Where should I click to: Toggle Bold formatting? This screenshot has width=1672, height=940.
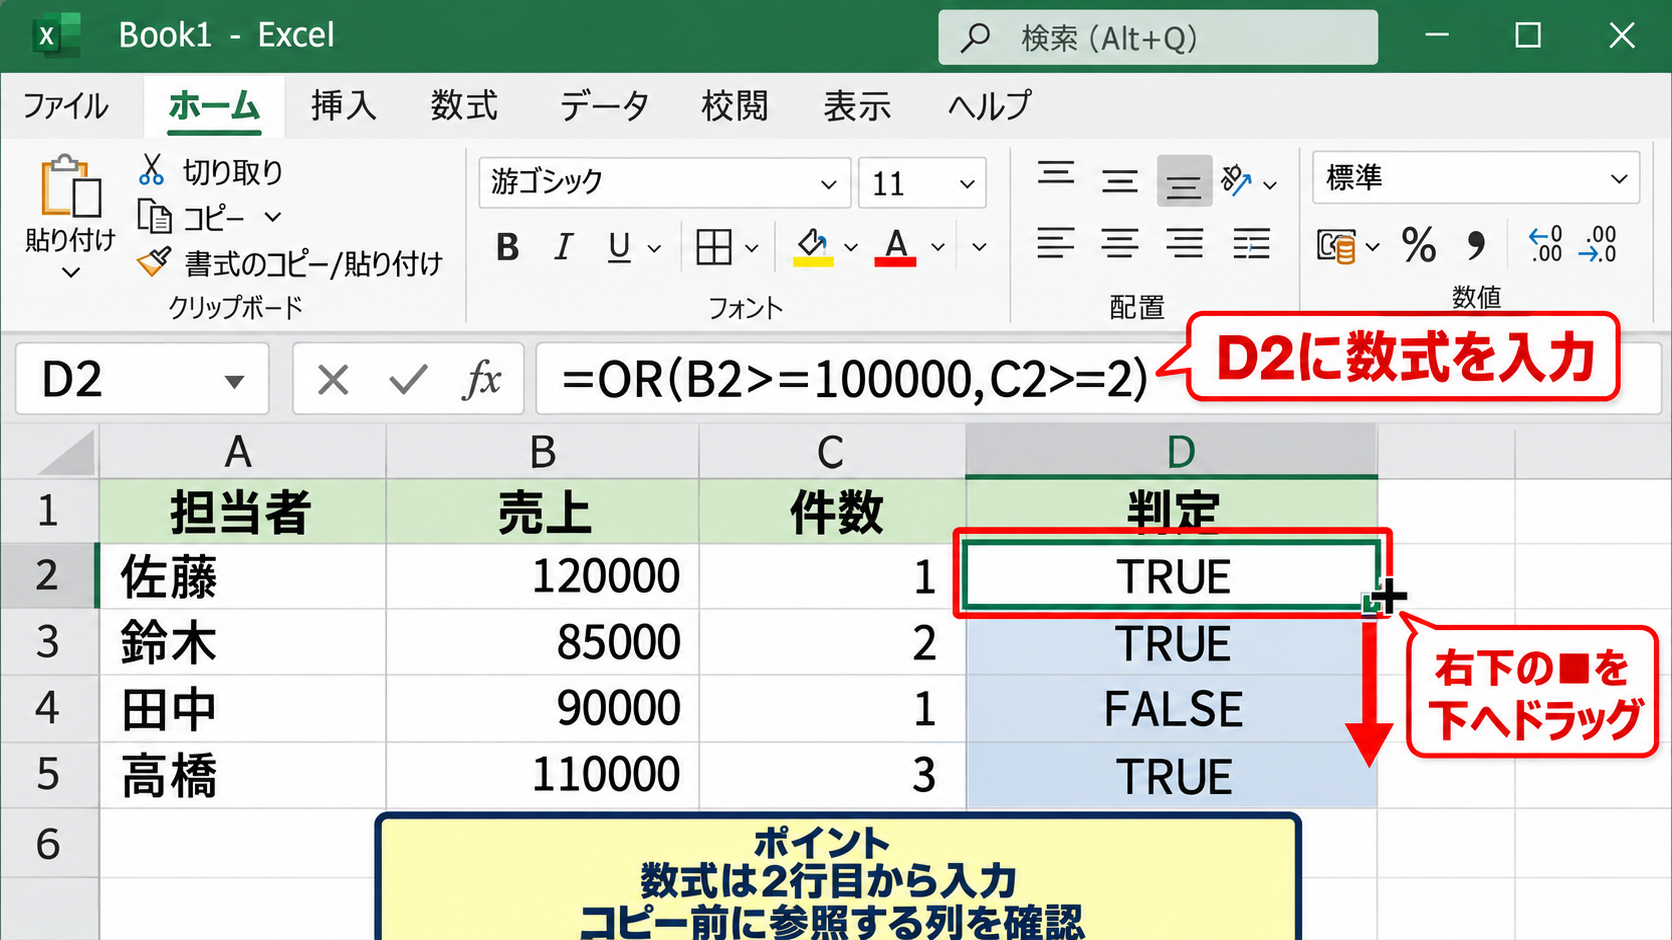point(508,246)
